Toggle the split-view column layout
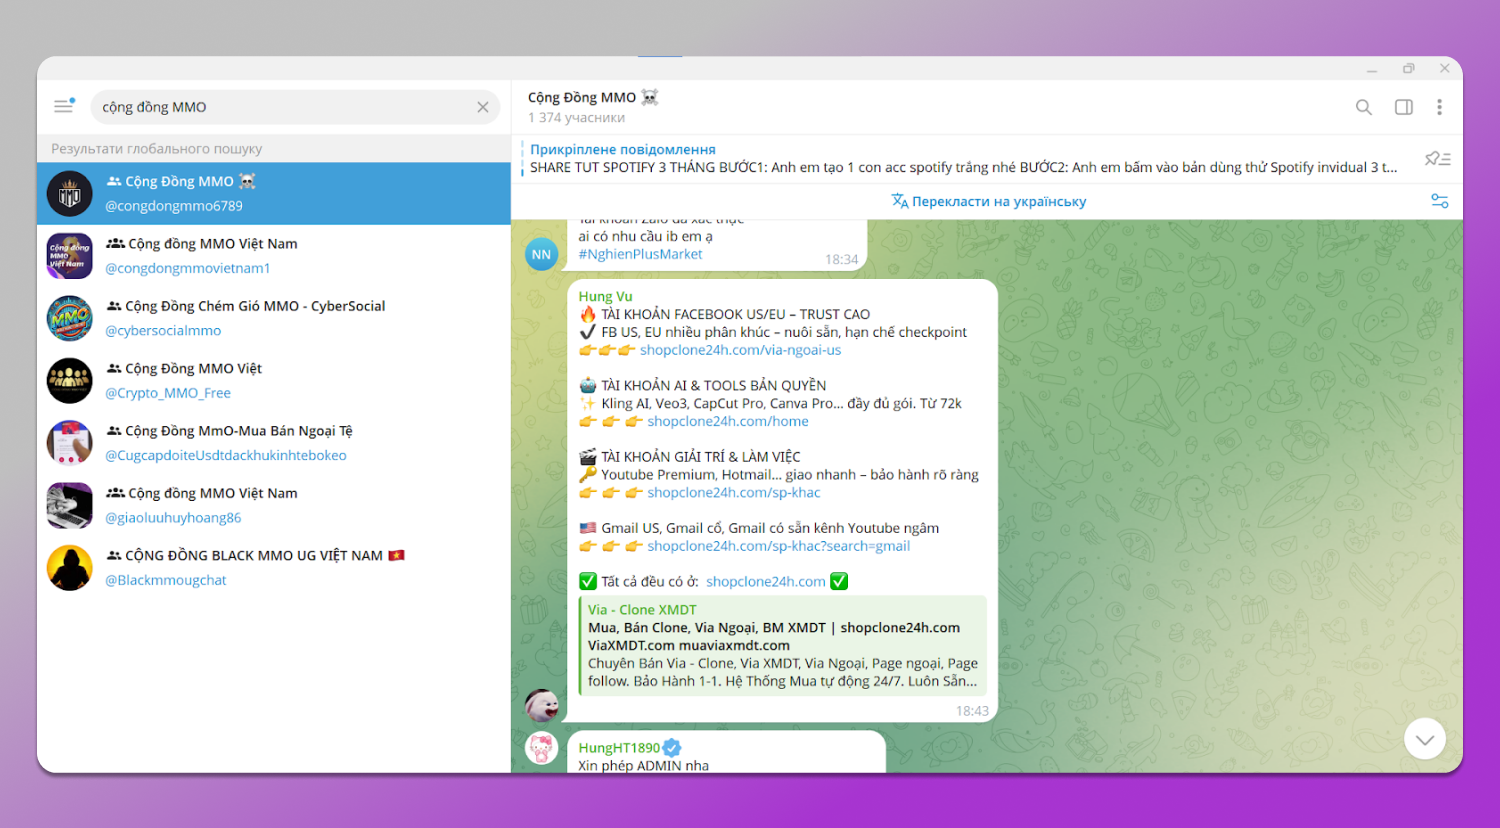 1402,107
